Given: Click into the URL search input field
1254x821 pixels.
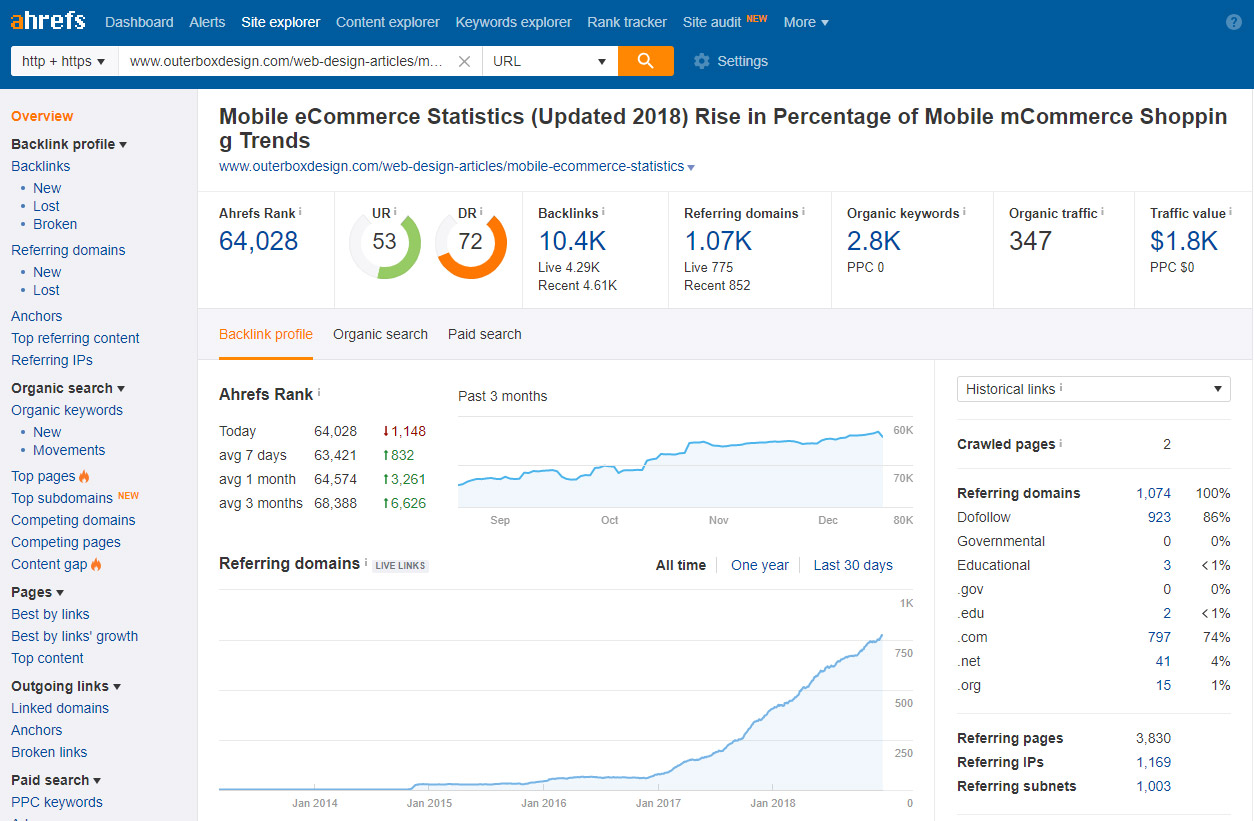Looking at the screenshot, I should click(x=287, y=61).
